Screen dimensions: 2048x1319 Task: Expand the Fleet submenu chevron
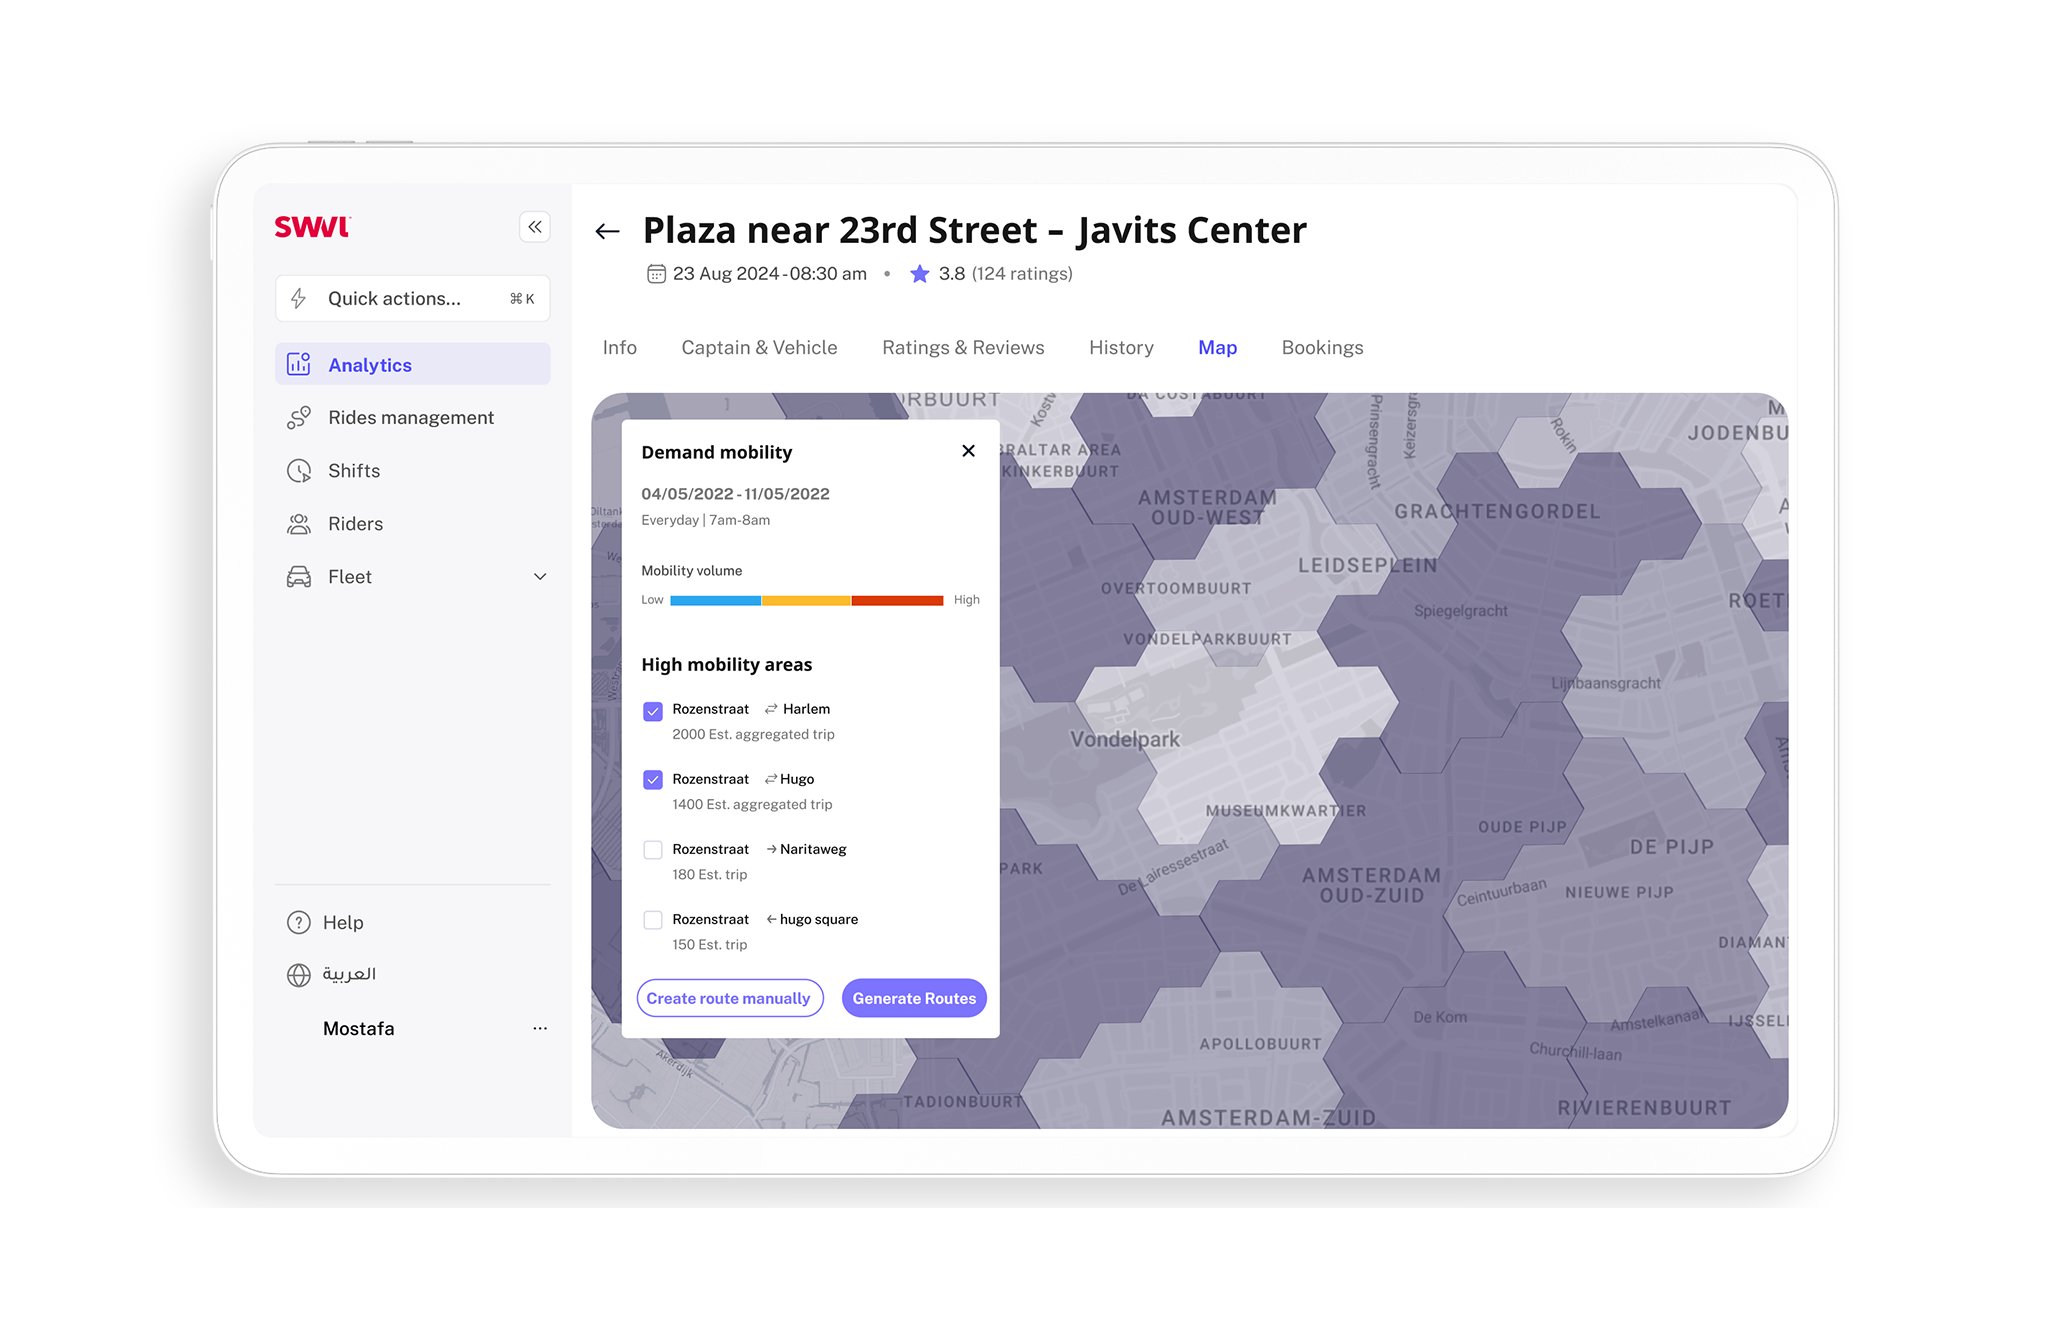[x=540, y=576]
